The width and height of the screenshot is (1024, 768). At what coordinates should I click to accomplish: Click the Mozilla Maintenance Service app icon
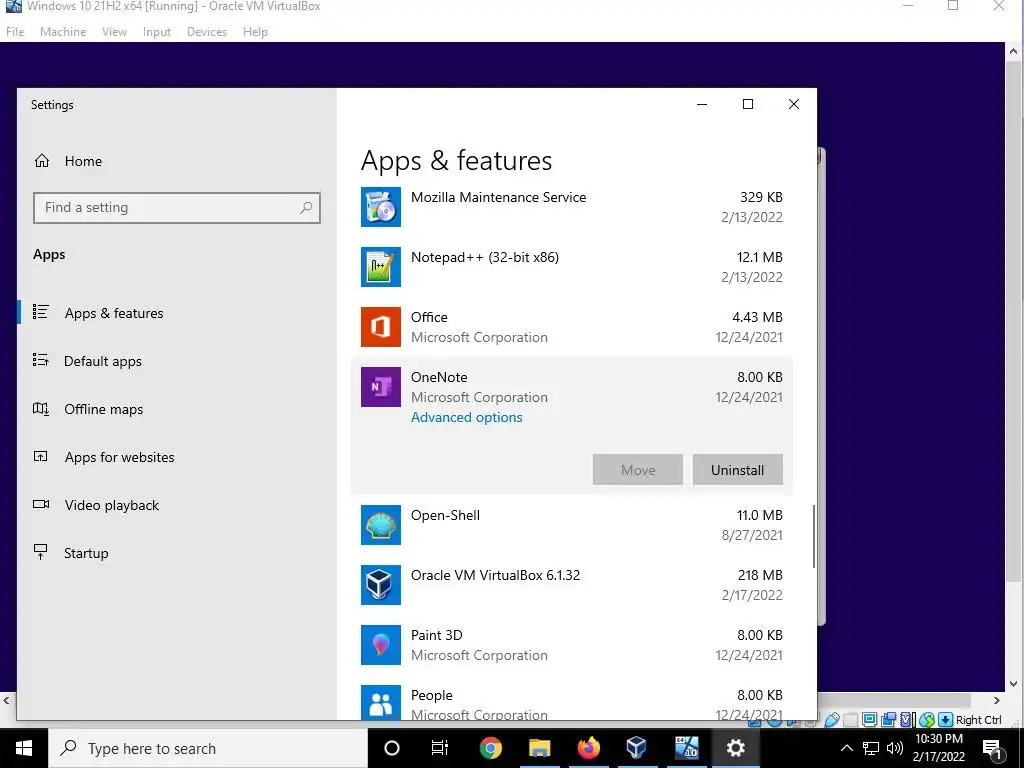[381, 207]
